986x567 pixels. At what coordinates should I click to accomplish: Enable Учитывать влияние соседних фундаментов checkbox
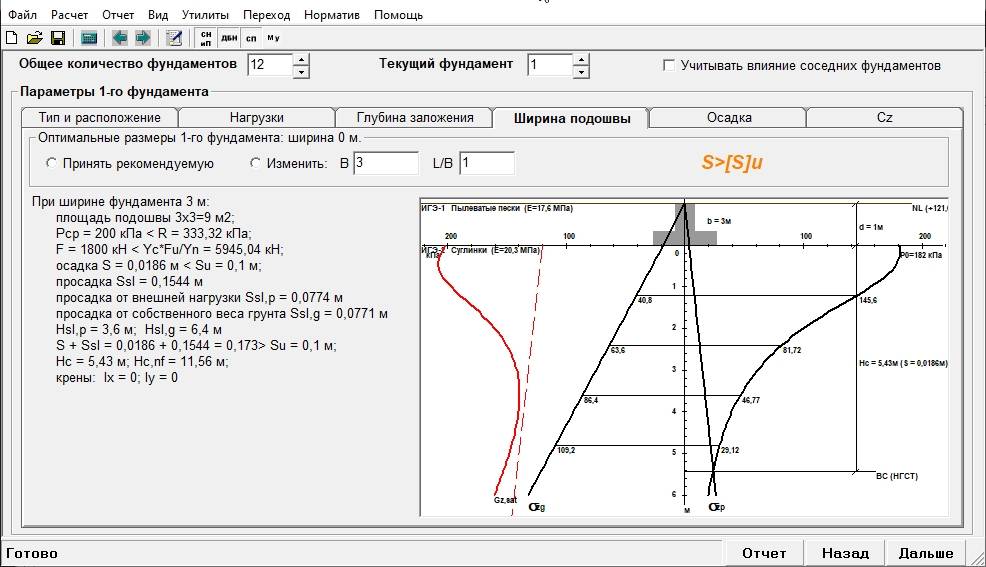coord(669,65)
